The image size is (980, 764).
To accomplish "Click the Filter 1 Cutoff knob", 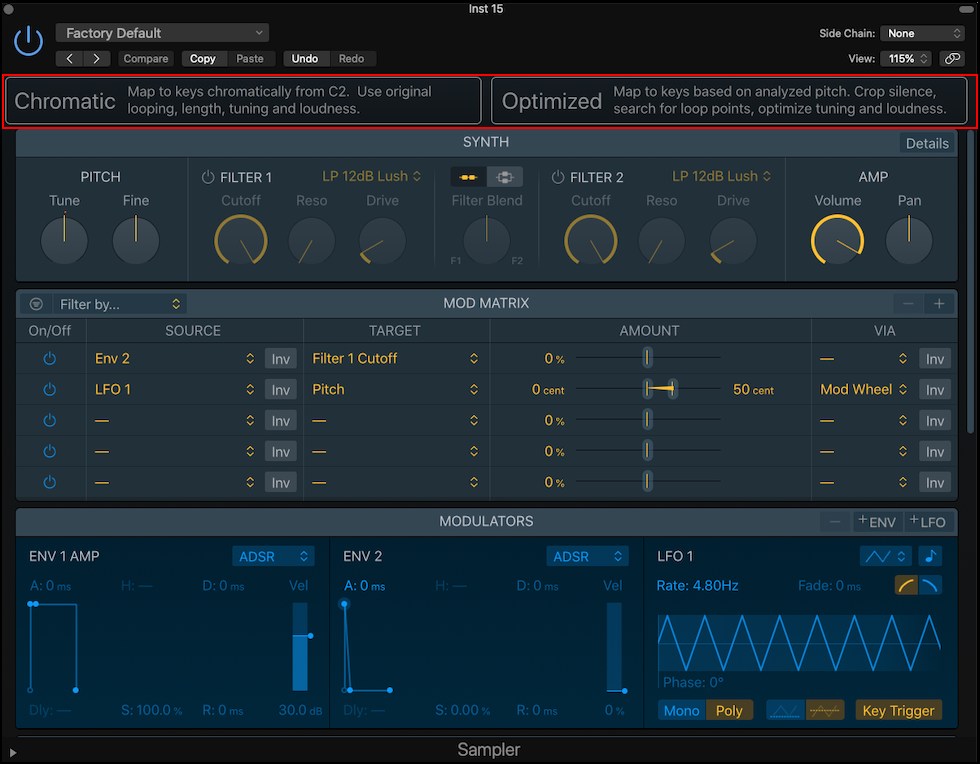I will tap(241, 241).
